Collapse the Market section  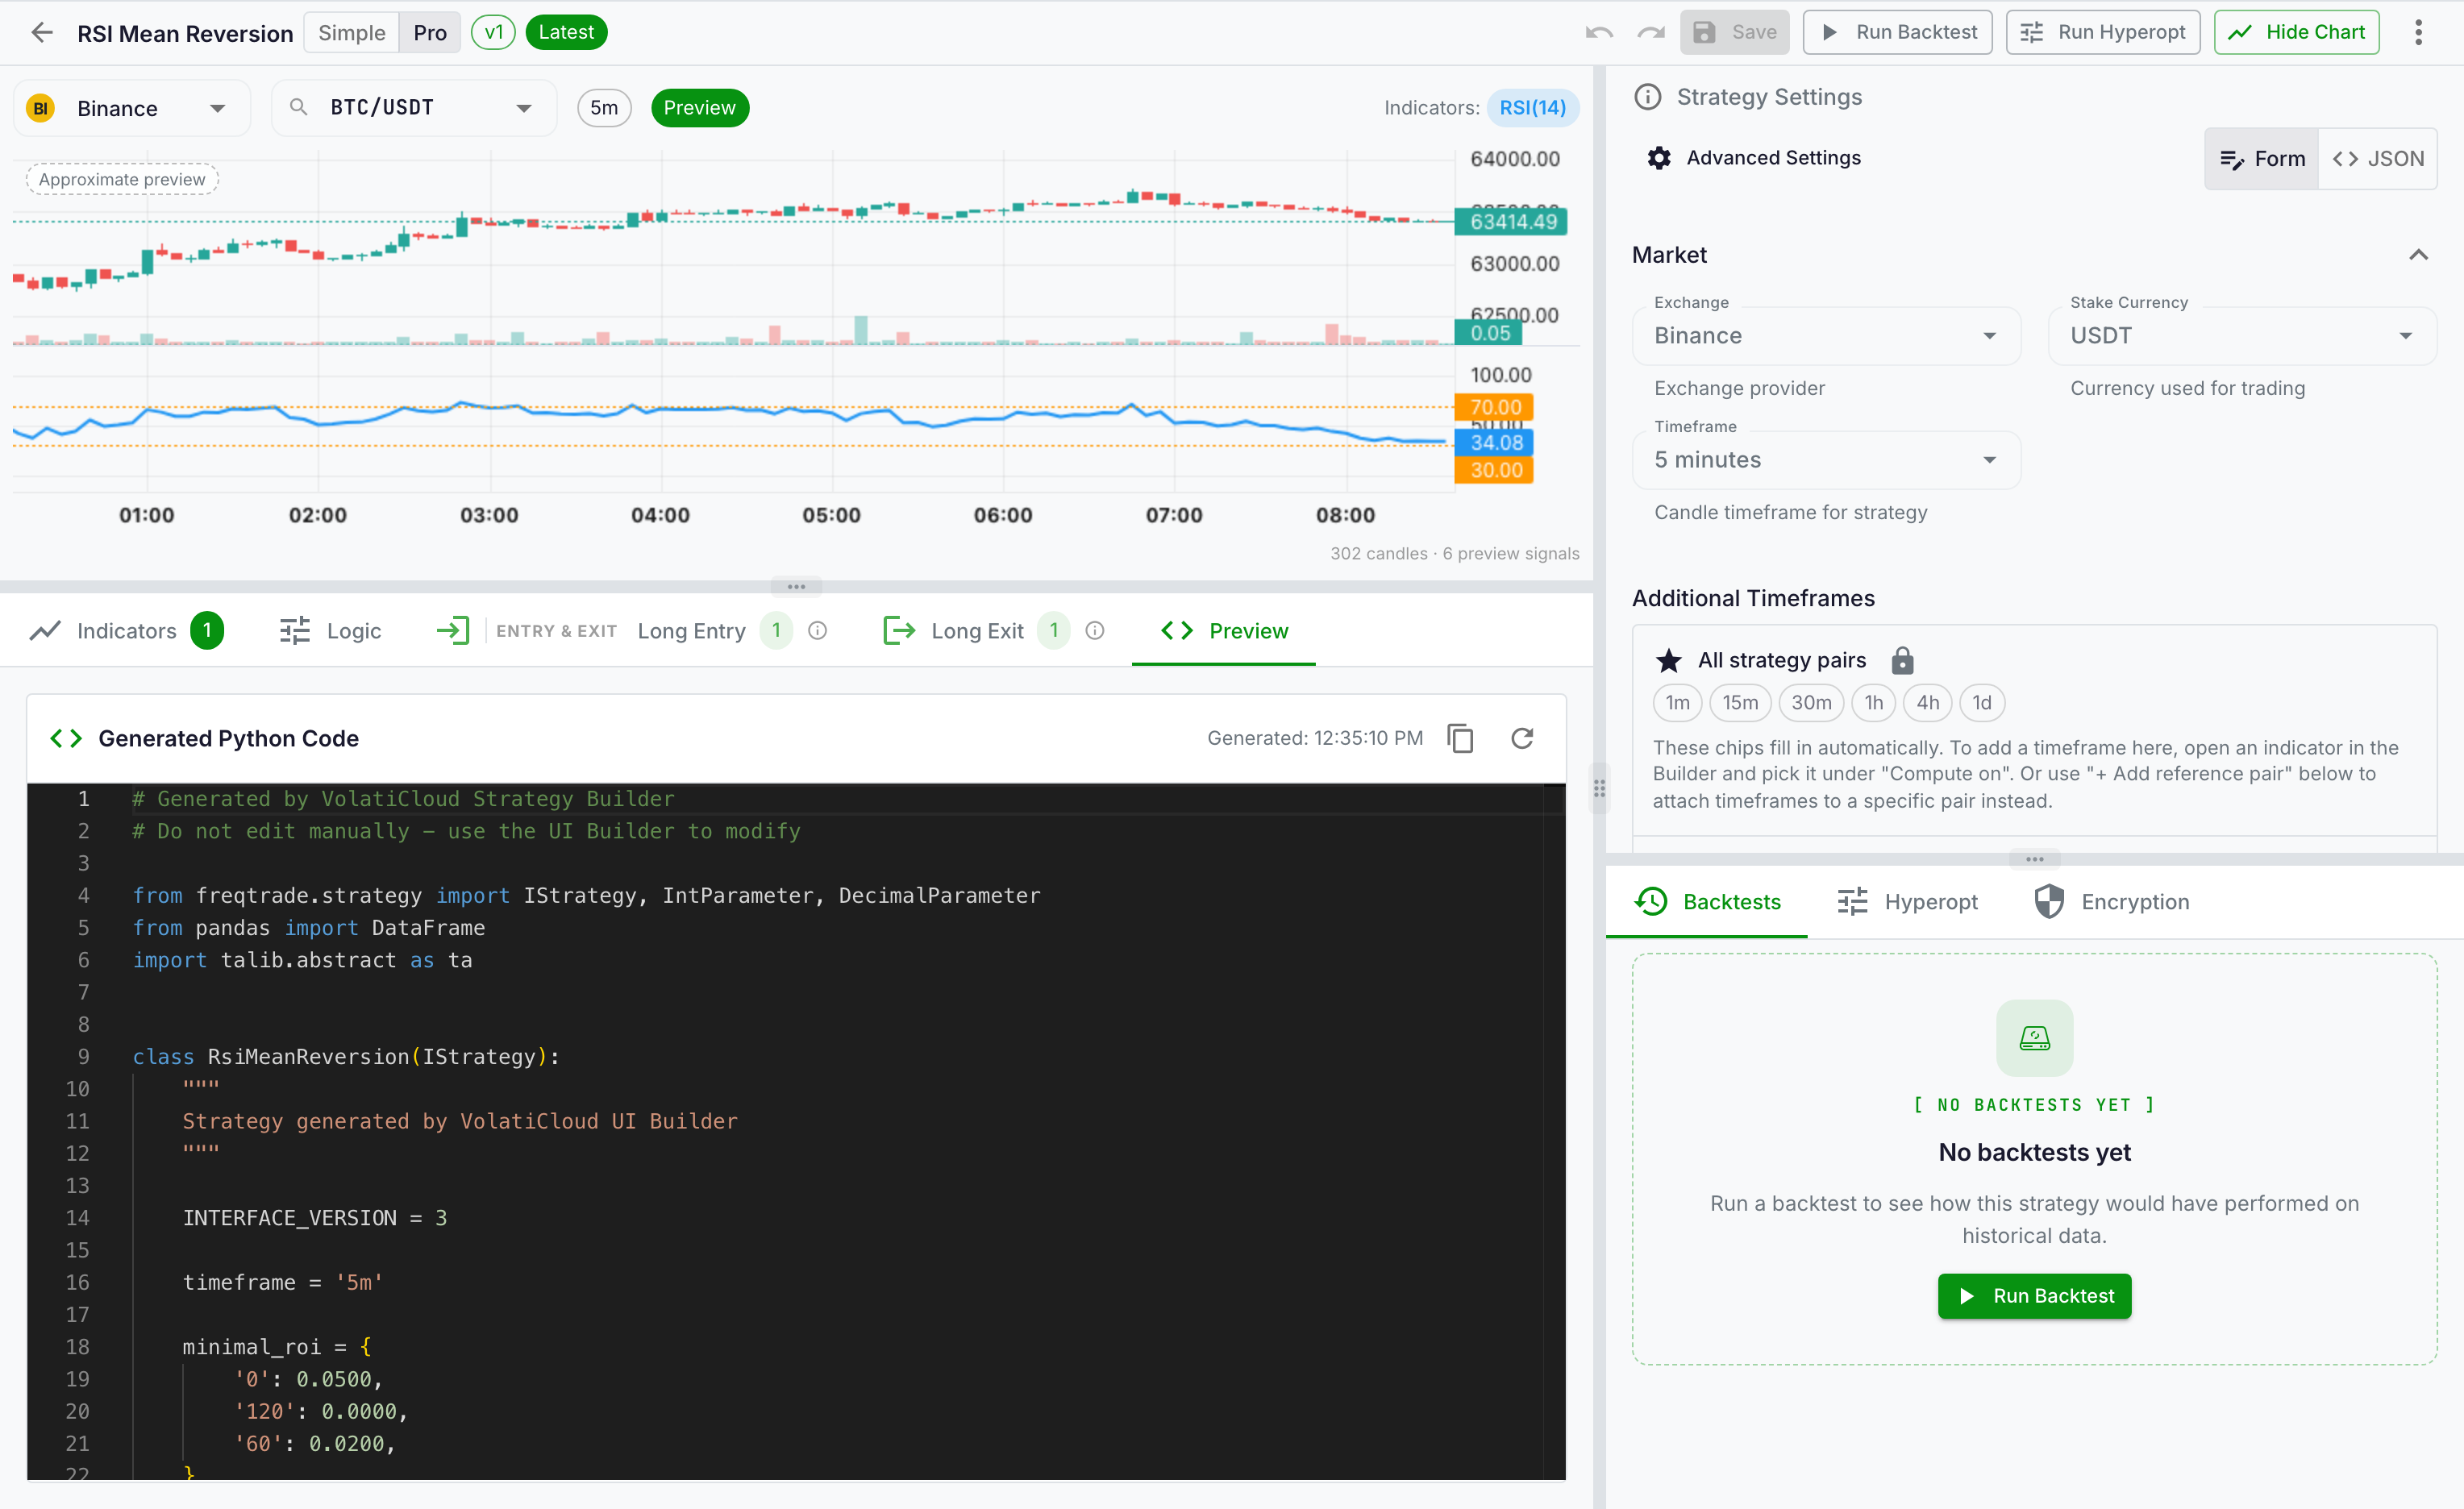point(2418,255)
